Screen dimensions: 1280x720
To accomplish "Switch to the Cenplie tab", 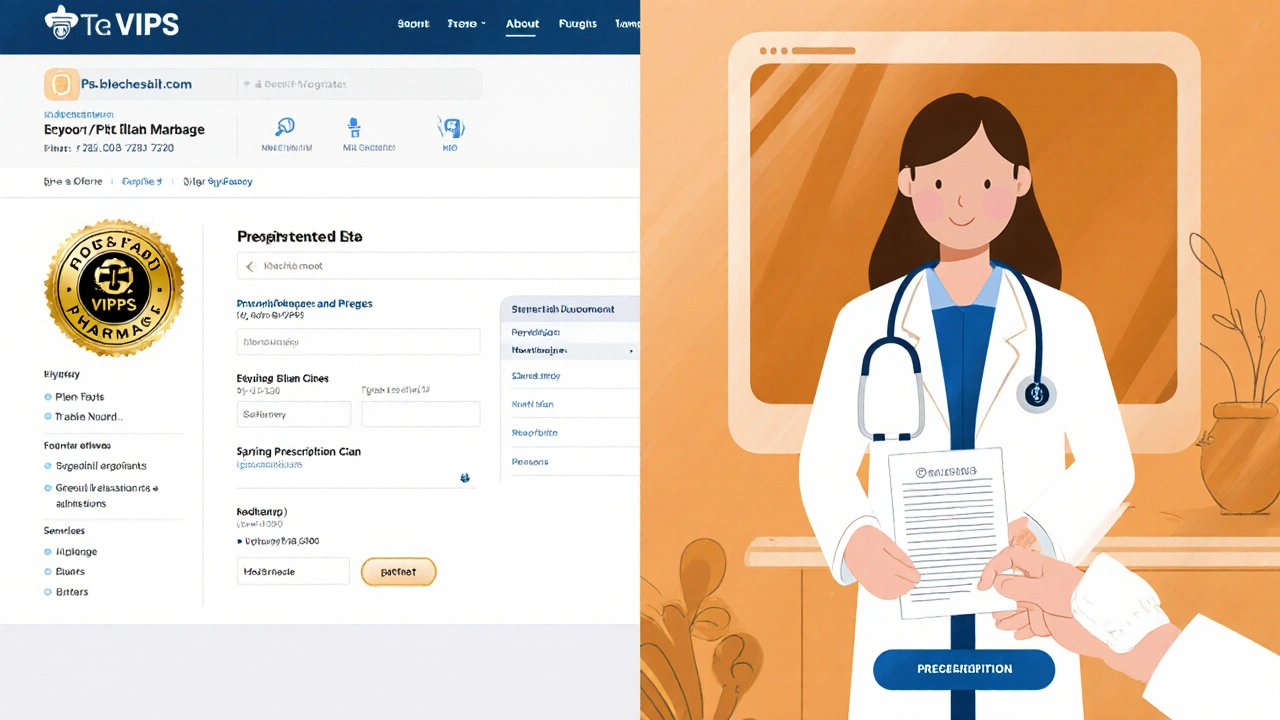I will click(x=141, y=182).
